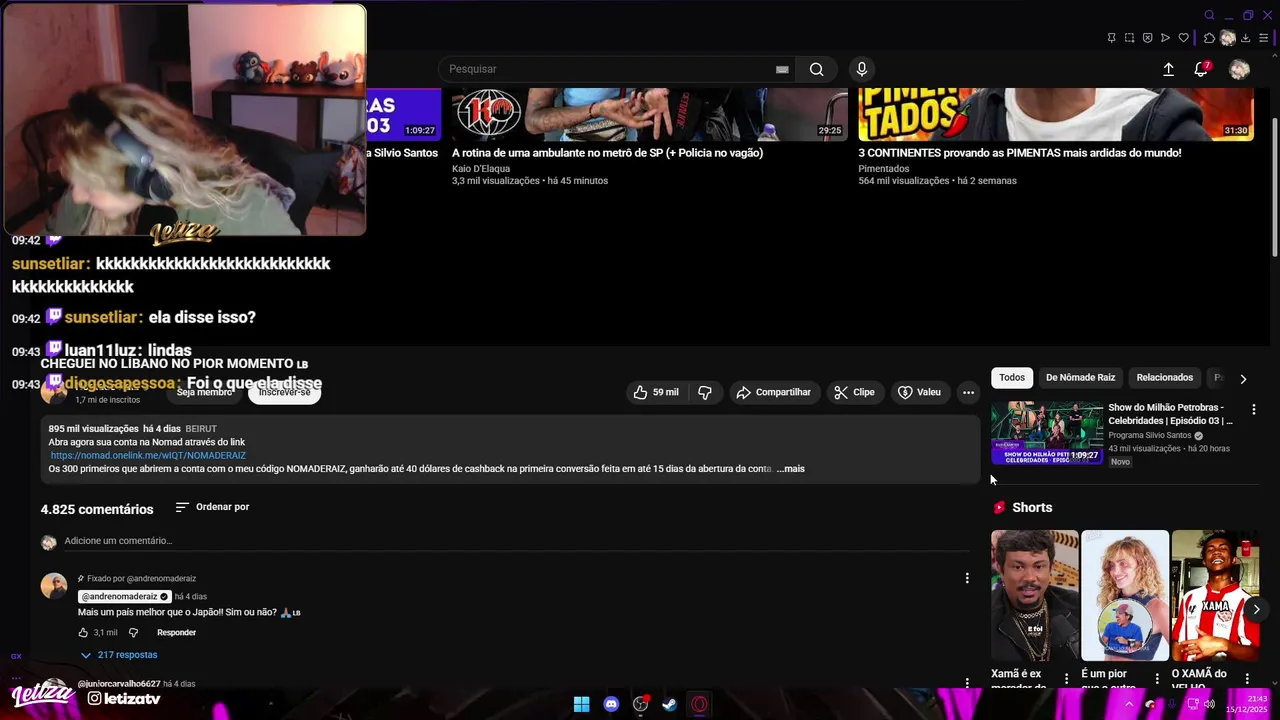Click Compartilhar share button
Image resolution: width=1280 pixels, height=720 pixels.
click(773, 392)
